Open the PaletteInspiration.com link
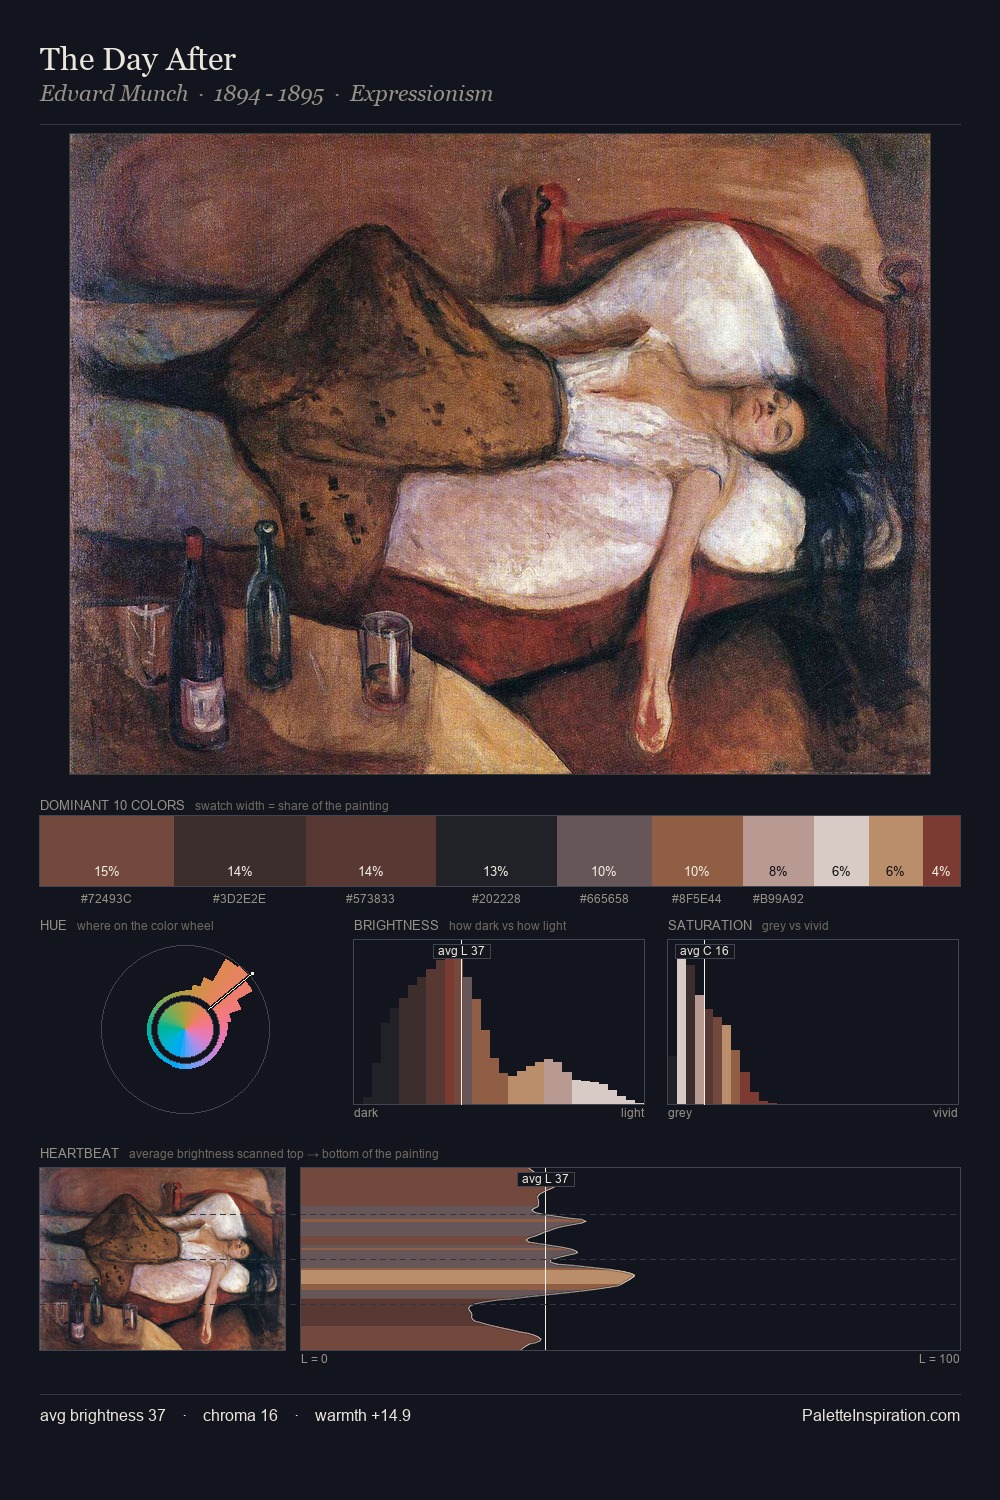 point(881,1415)
